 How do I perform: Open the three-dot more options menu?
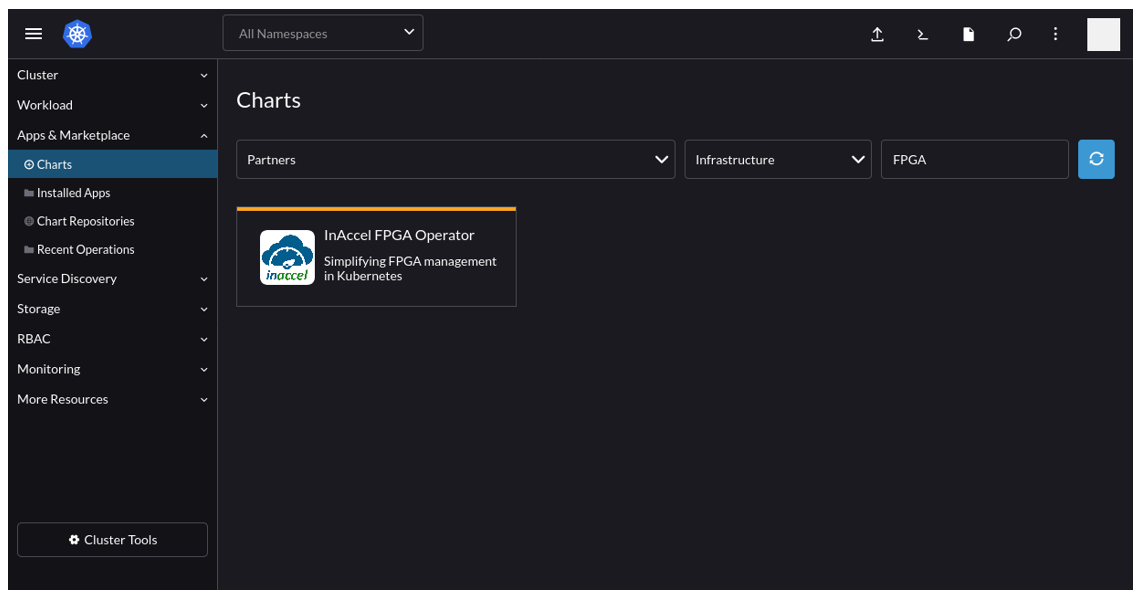[1055, 34]
